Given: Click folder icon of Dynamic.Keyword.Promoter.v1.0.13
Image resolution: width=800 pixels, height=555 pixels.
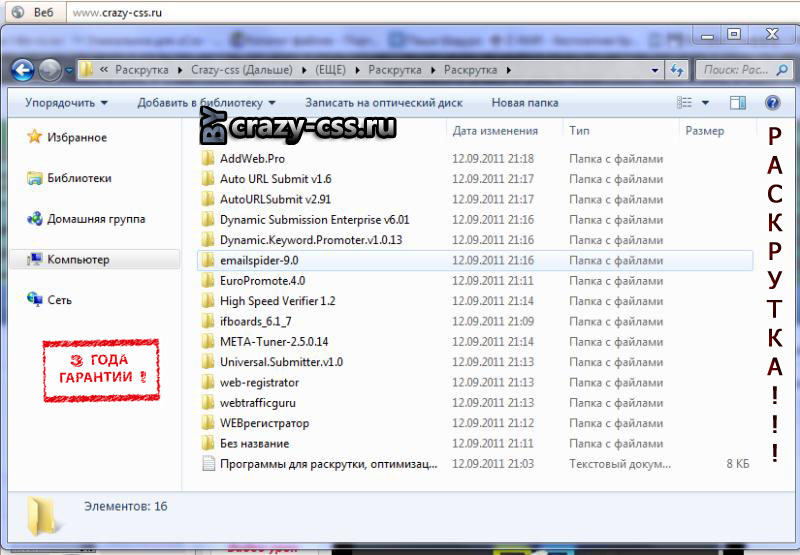Looking at the screenshot, I should click(208, 240).
